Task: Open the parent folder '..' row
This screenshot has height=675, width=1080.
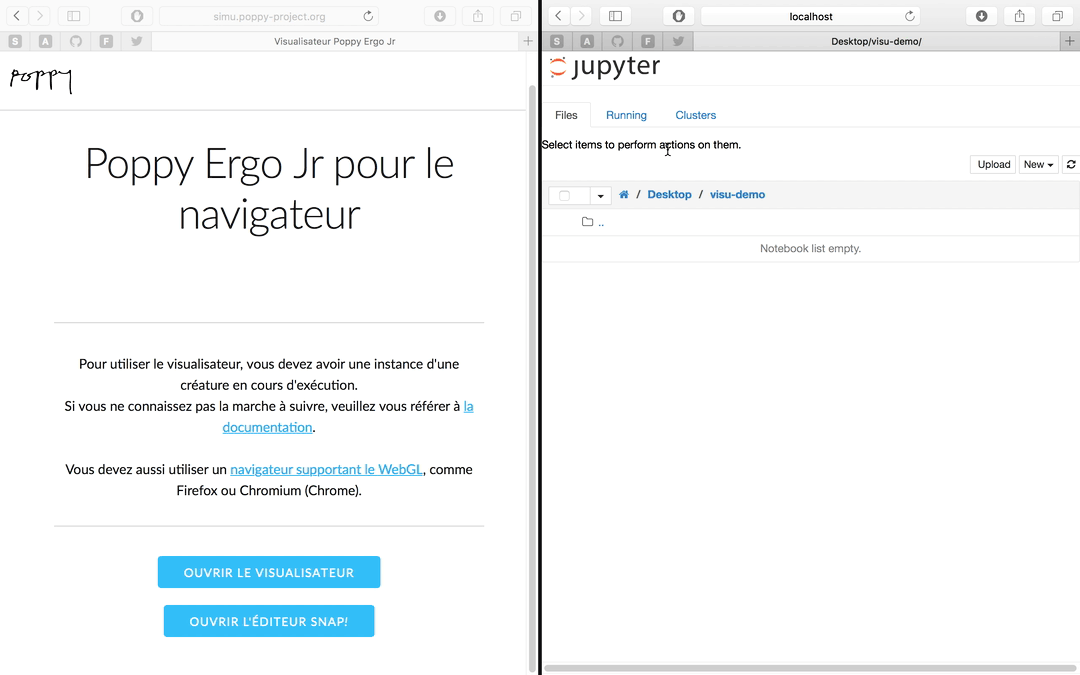Action: 811,222
